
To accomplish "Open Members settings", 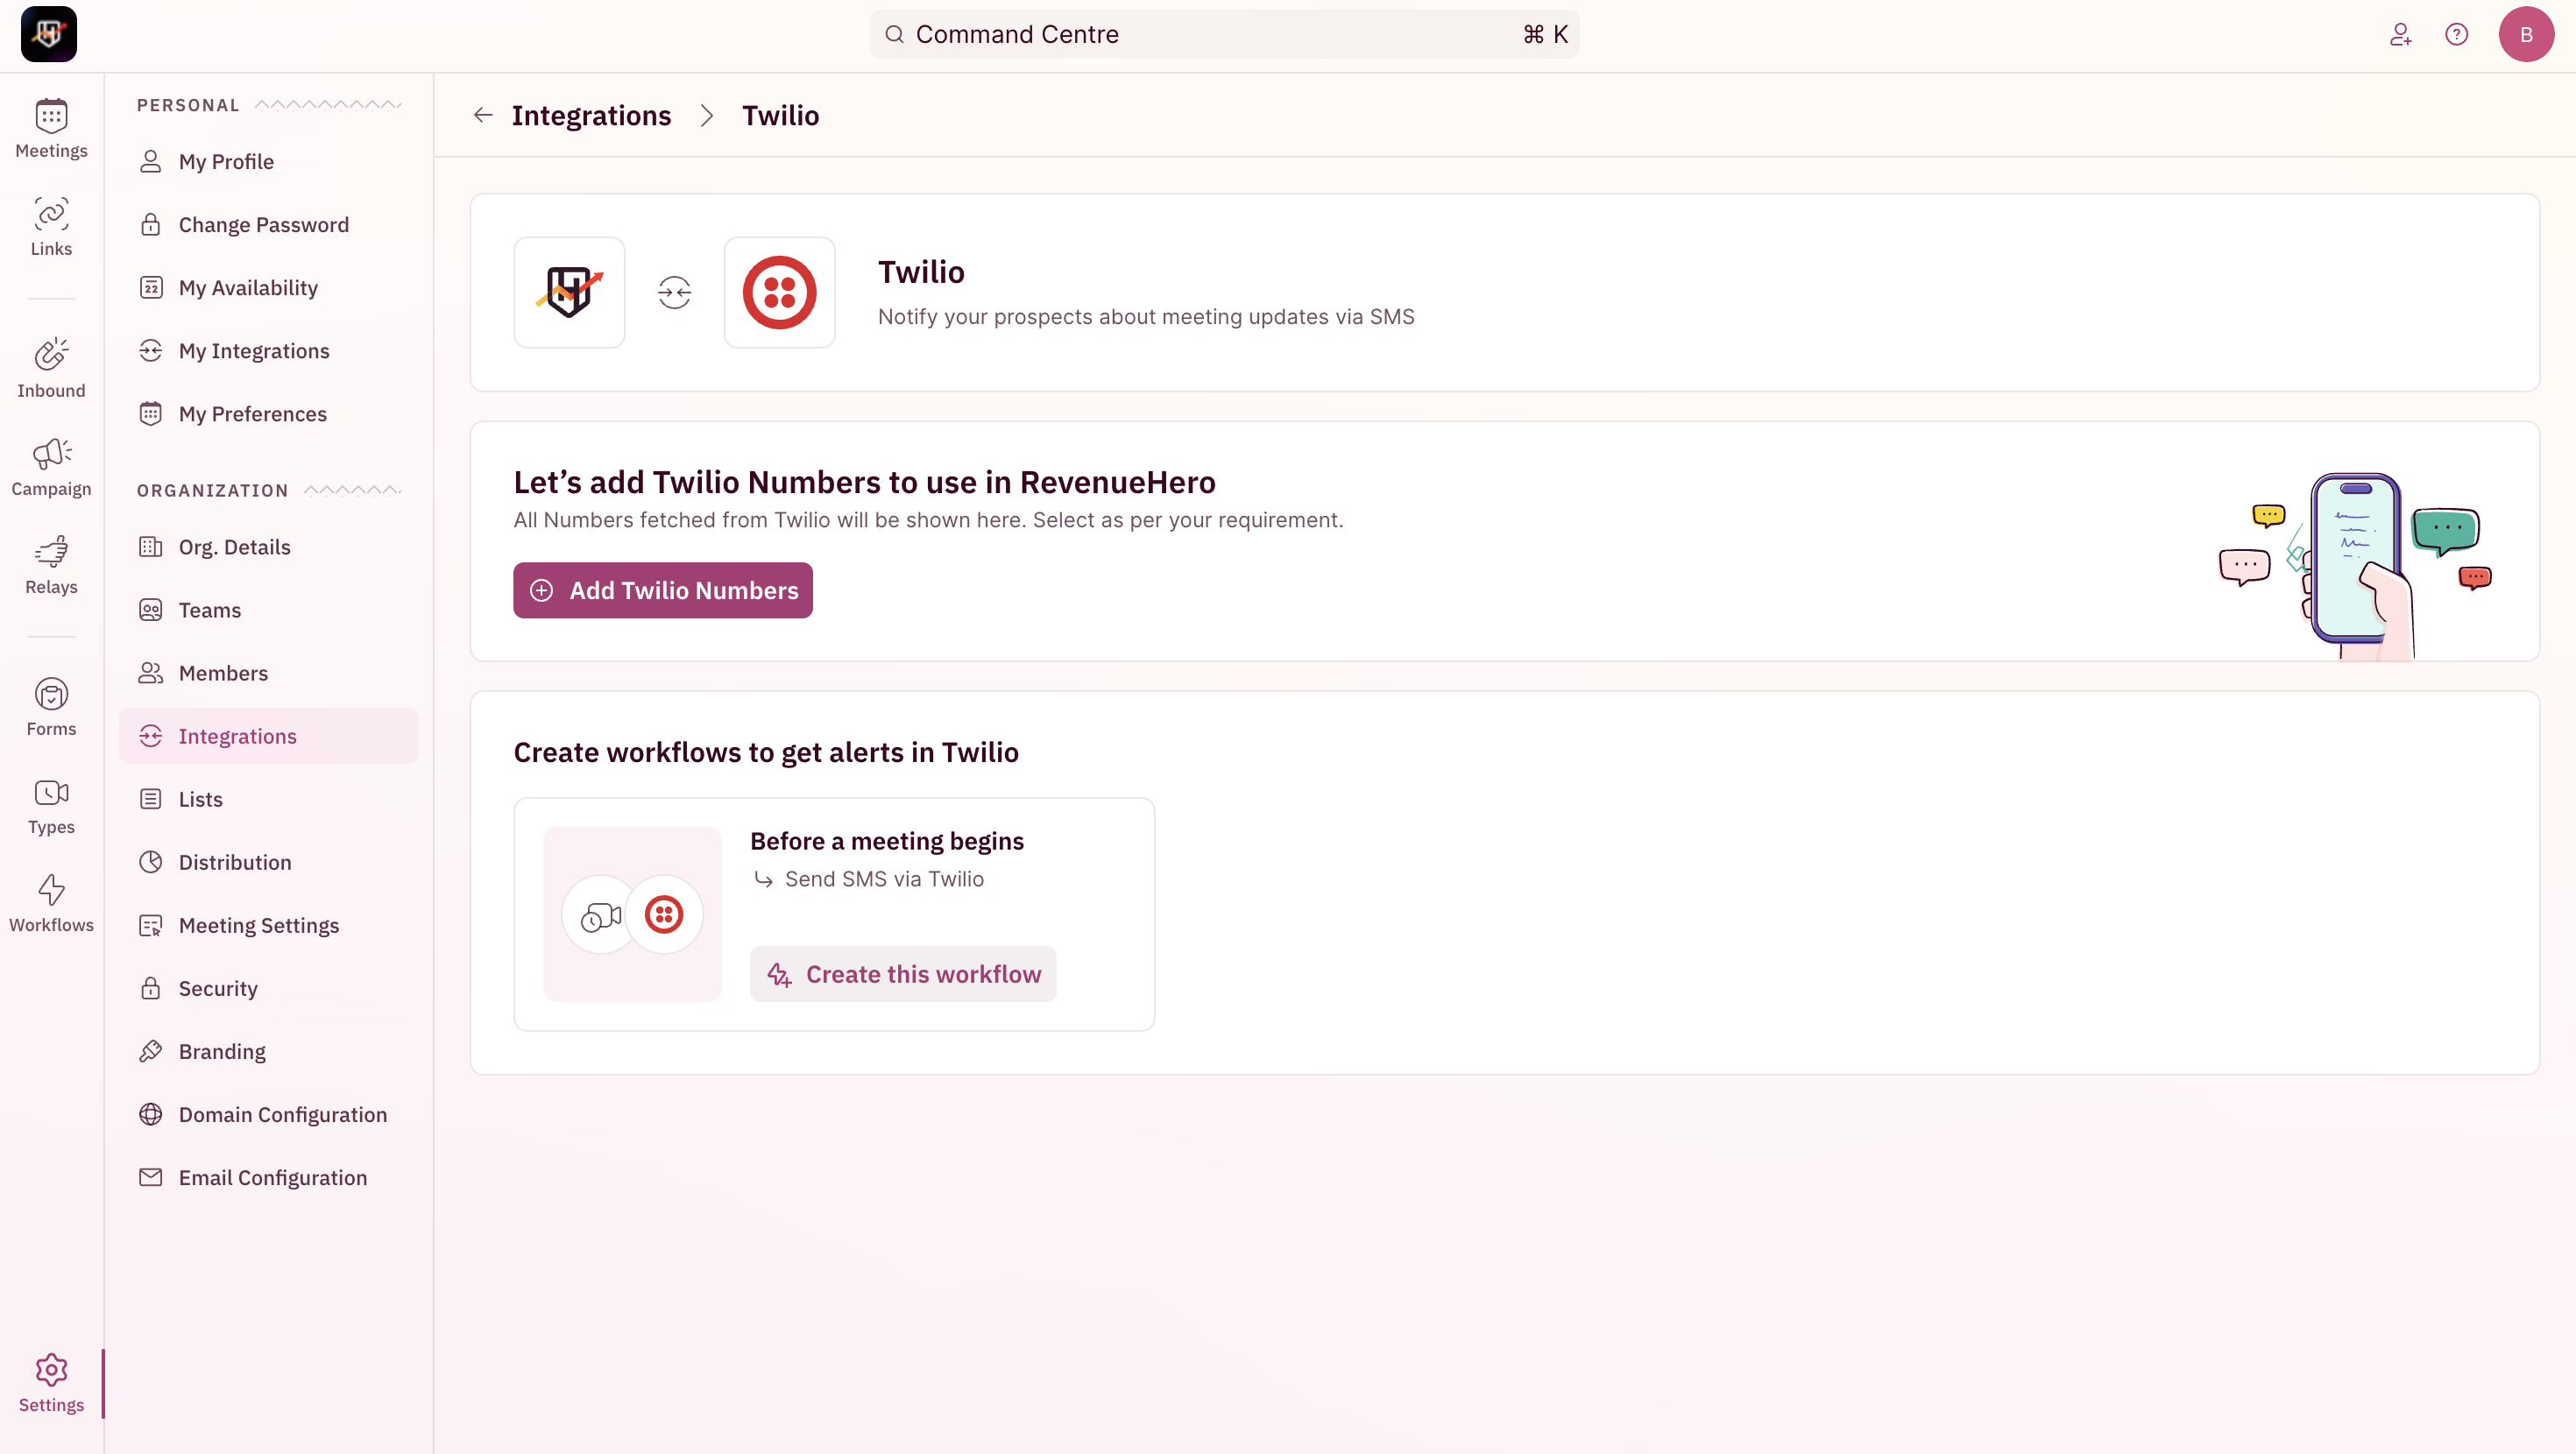I will pos(269,672).
